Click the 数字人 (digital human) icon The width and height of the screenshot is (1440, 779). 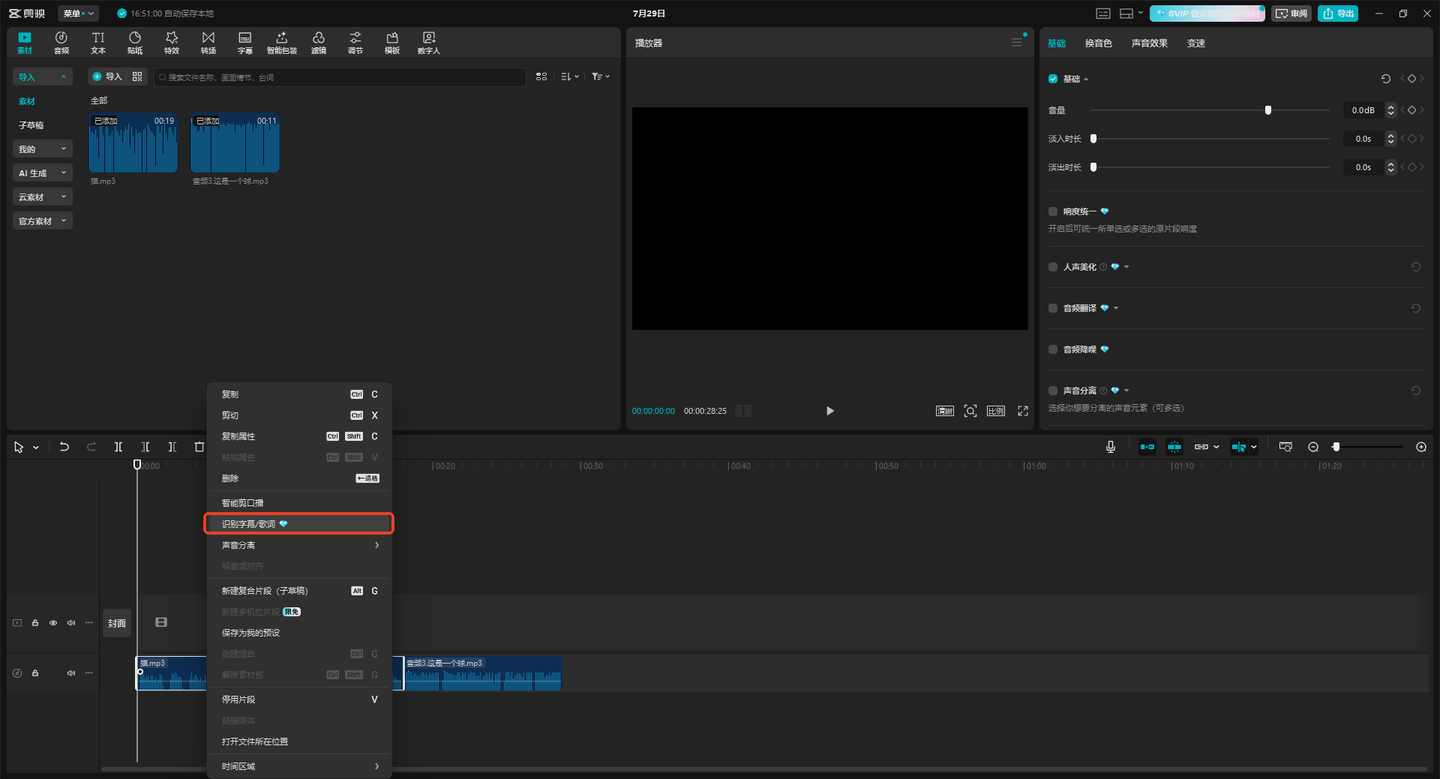(428, 42)
